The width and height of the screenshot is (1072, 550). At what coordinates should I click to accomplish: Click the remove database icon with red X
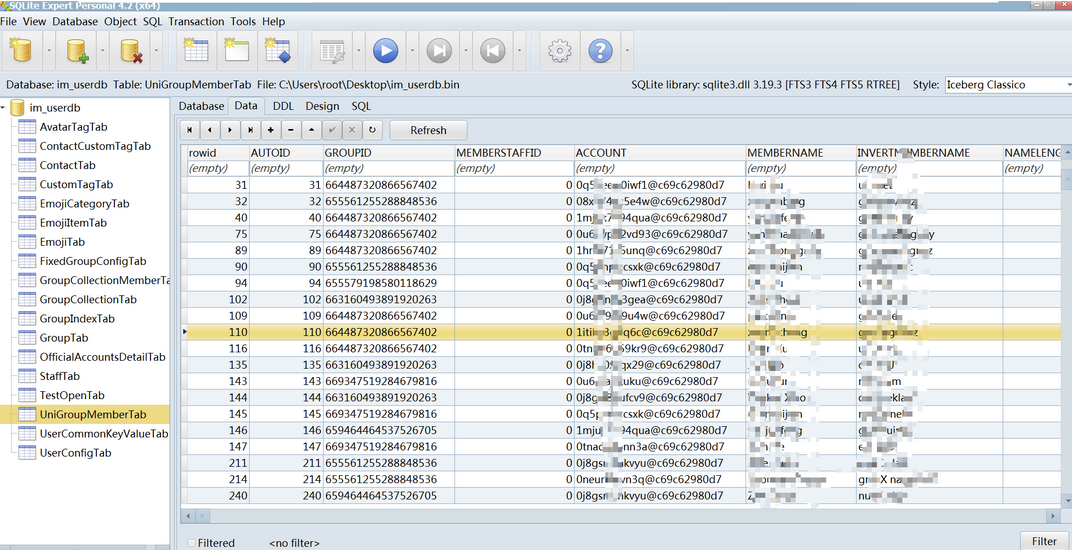point(131,51)
